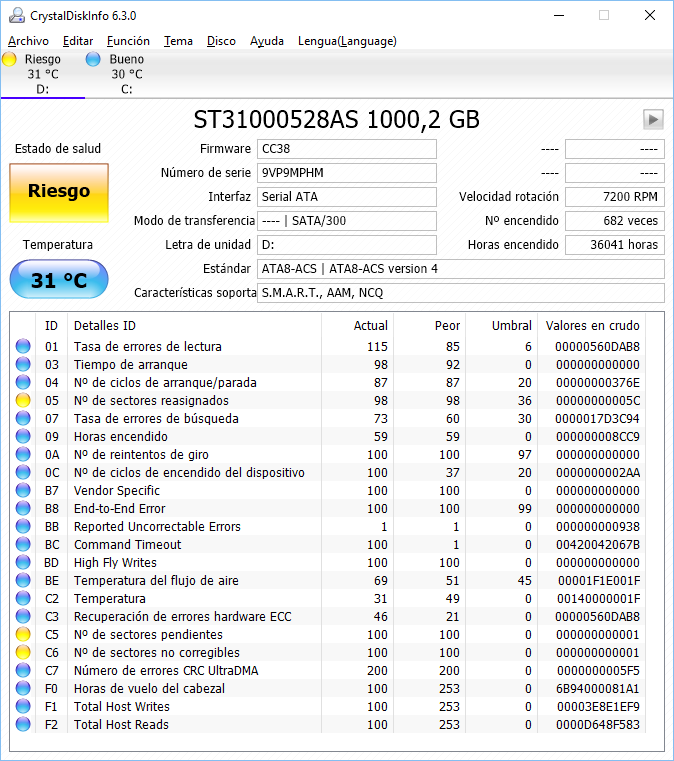674x761 pixels.
Task: Click the blue status icon for attribute 04
Action: [x=23, y=382]
